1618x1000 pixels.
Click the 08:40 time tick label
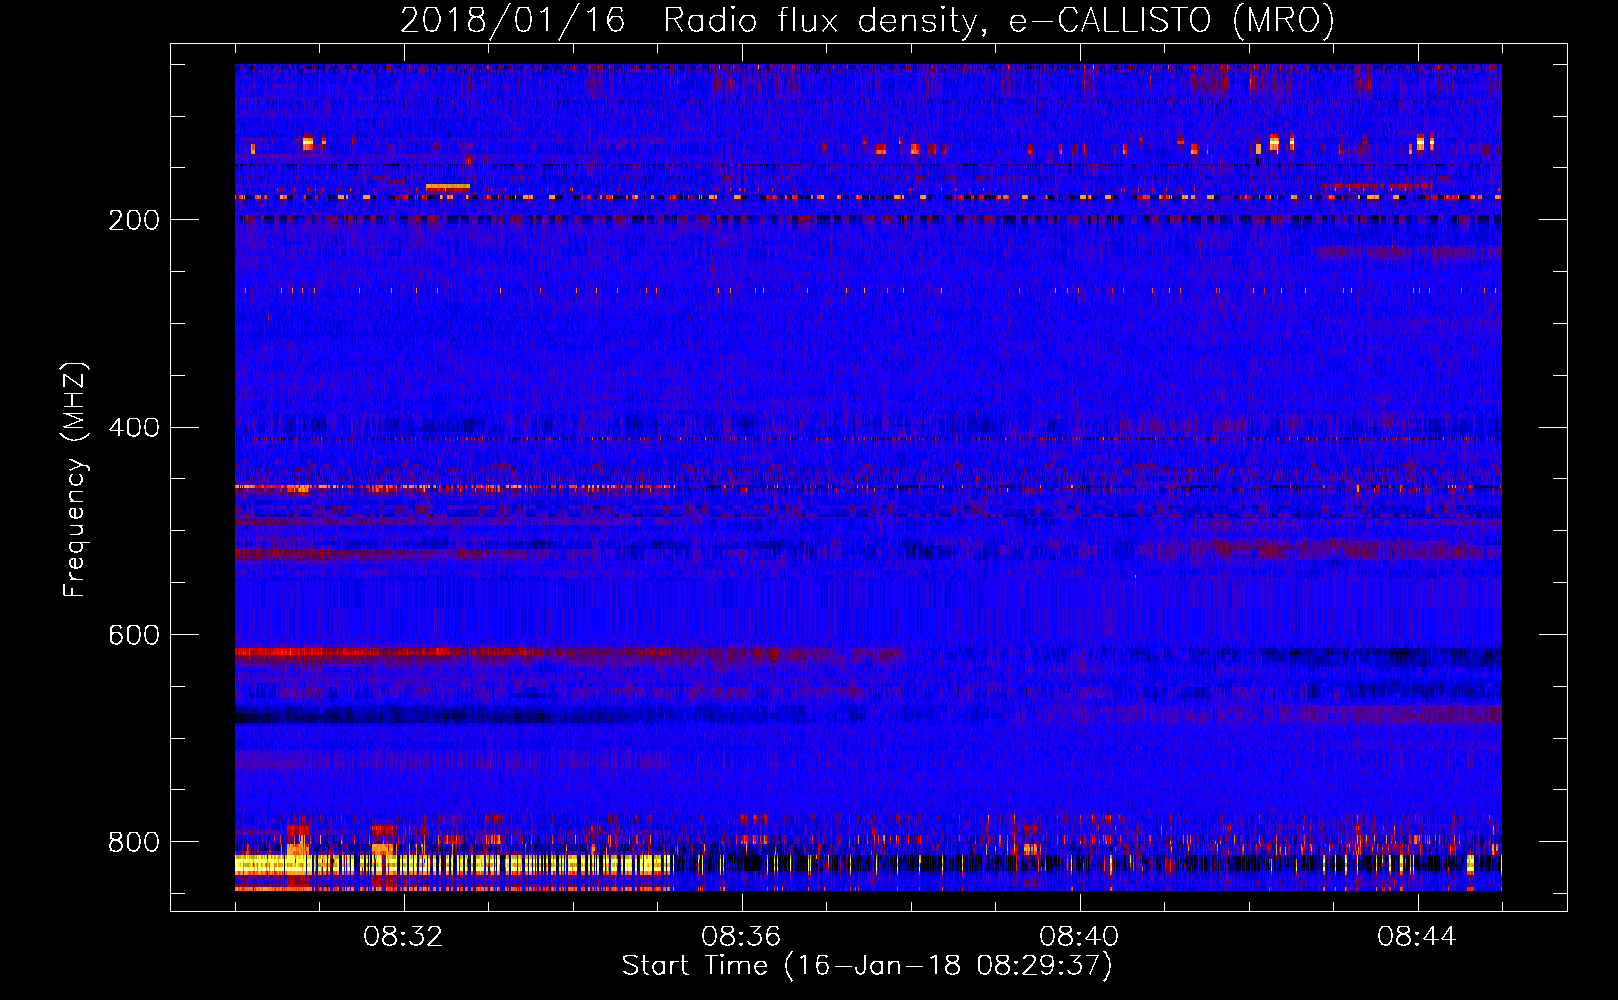(1079, 937)
